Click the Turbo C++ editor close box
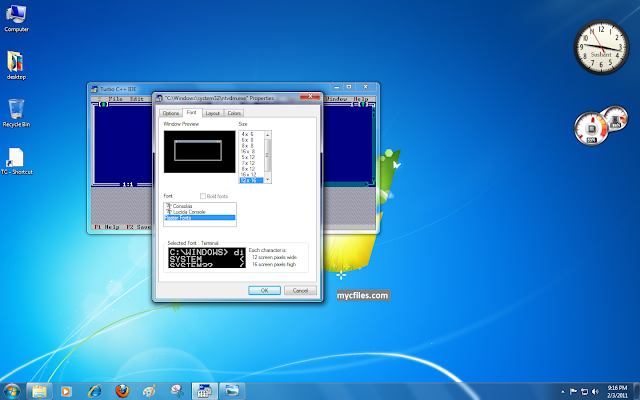 (x=103, y=104)
